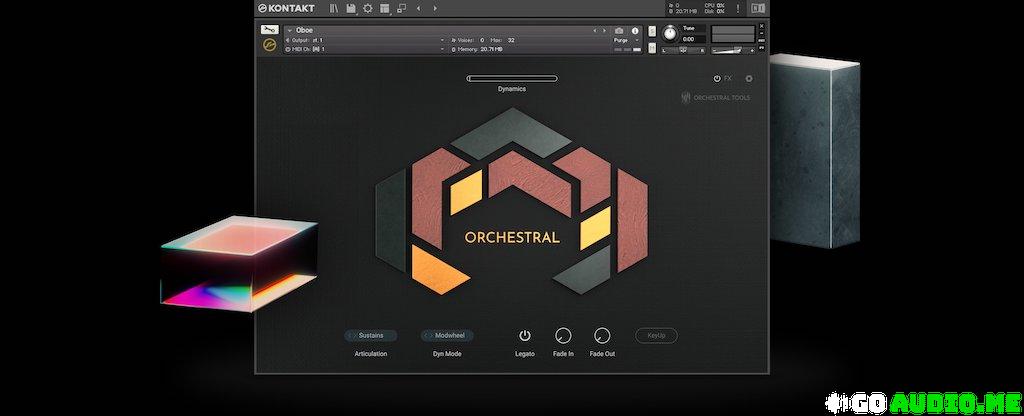Open the rack view layout icon

pyautogui.click(x=385, y=8)
